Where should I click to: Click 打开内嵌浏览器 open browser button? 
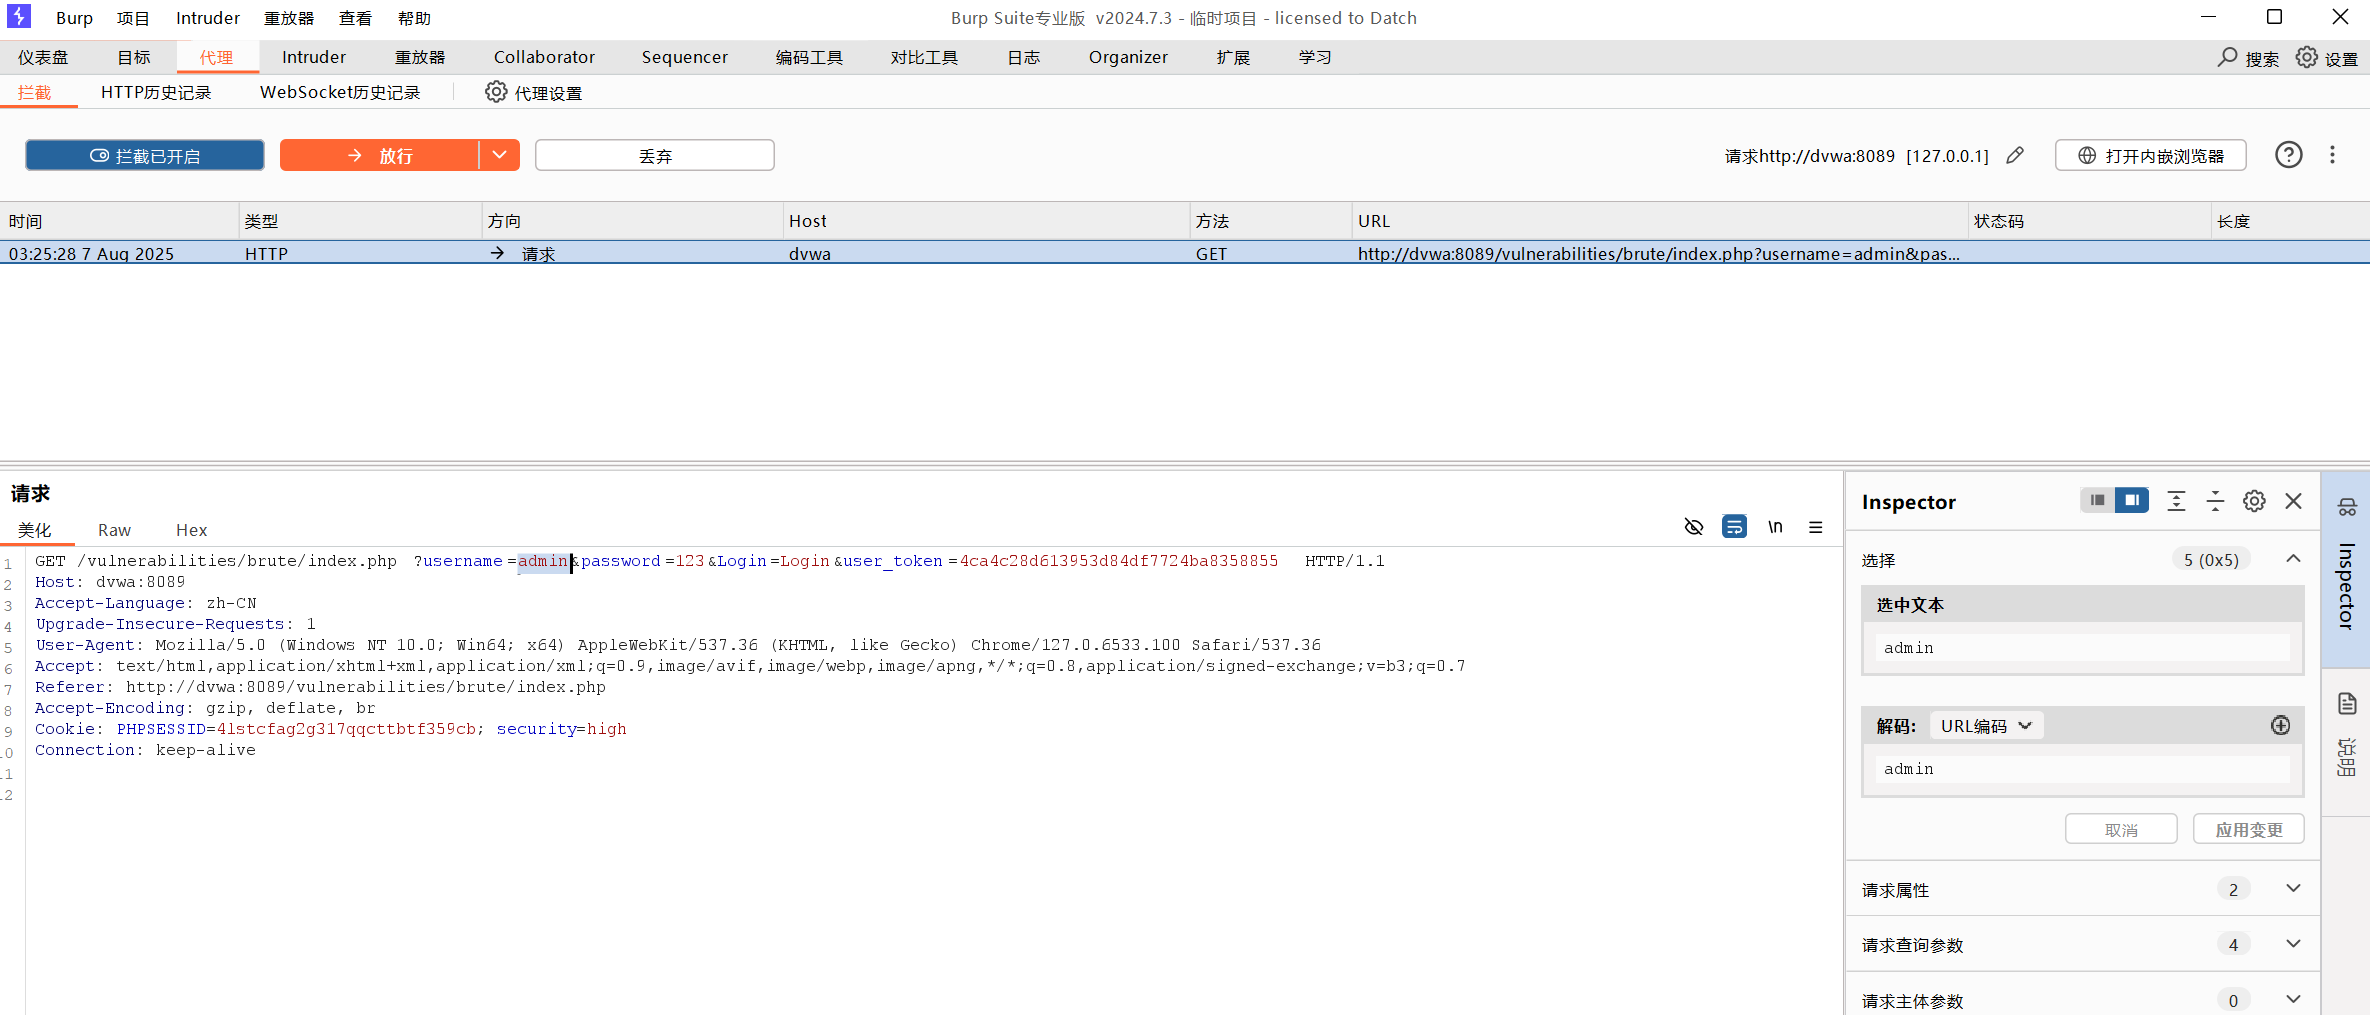(x=2150, y=155)
